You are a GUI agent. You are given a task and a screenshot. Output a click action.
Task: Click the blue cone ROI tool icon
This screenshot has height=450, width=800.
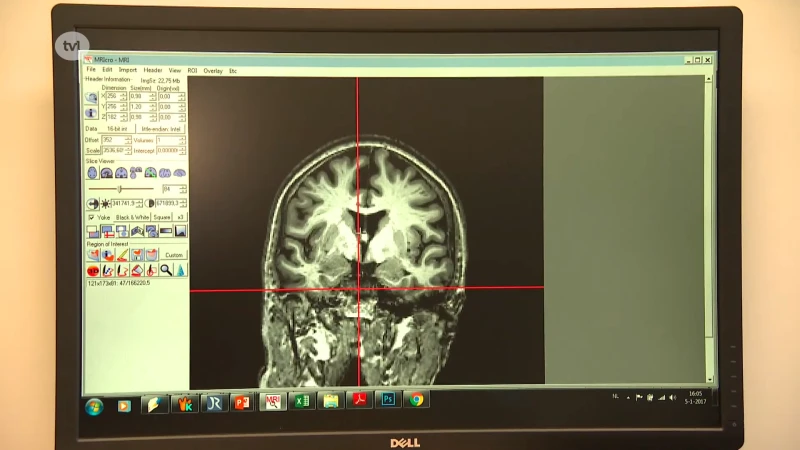pyautogui.click(x=181, y=270)
